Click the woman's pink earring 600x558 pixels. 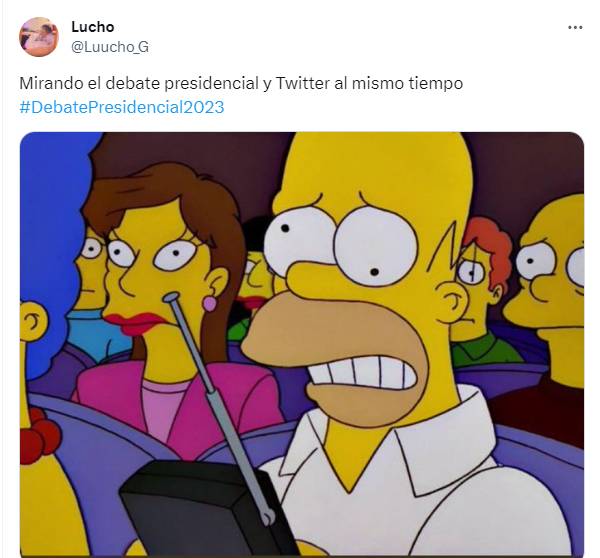(x=209, y=304)
